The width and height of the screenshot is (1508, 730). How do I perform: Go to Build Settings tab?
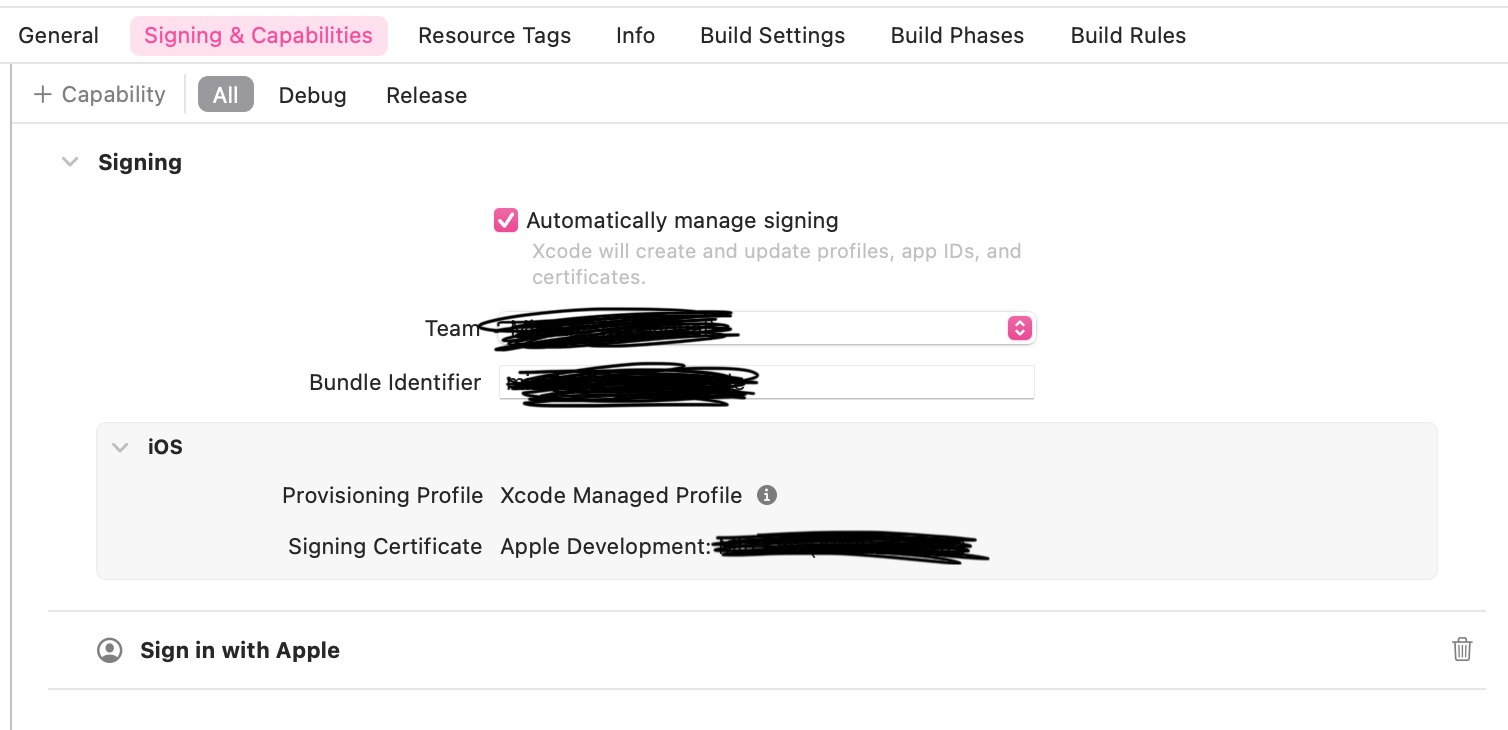click(x=772, y=36)
